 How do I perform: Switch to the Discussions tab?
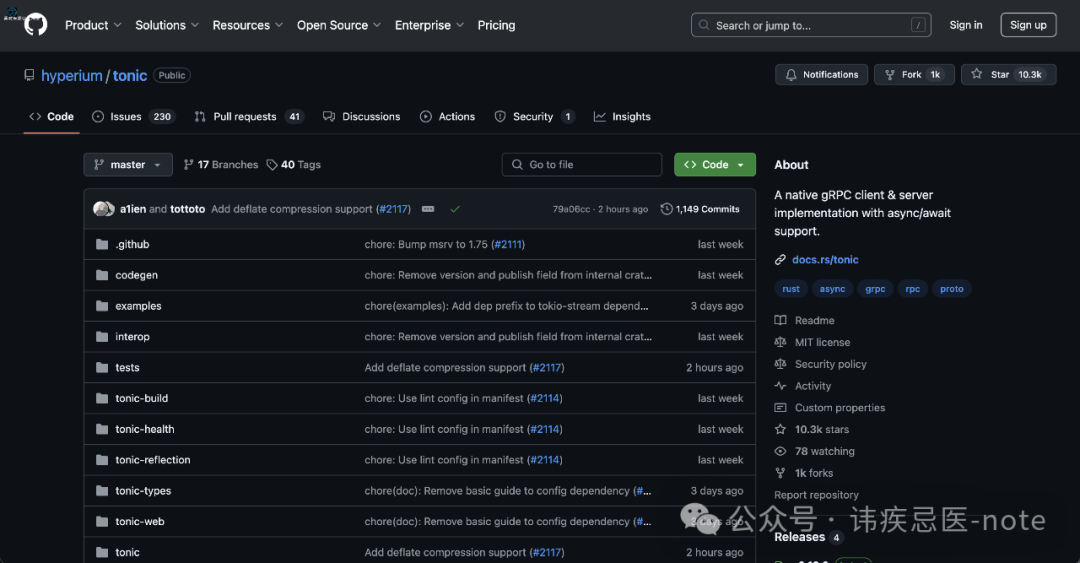362,116
